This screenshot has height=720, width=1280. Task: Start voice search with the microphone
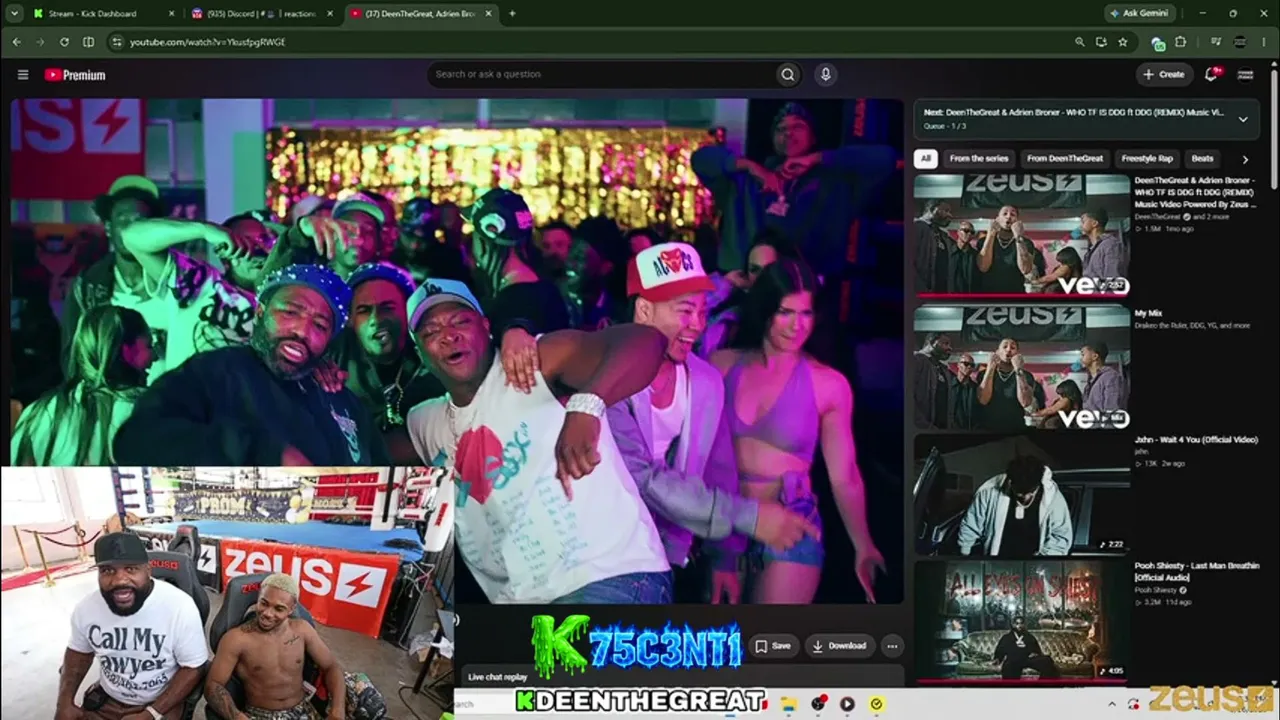(x=825, y=74)
